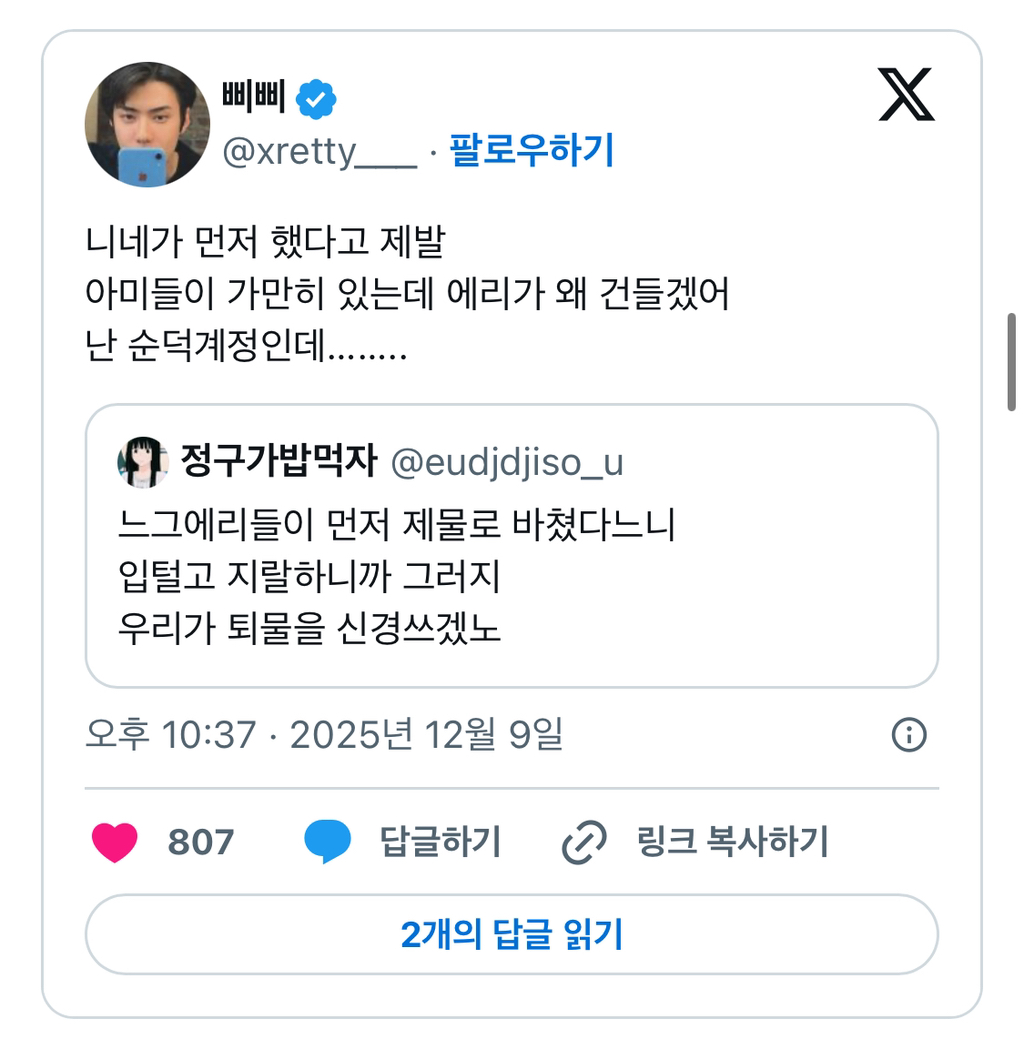The width and height of the screenshot is (1024, 1059).
Task: Click the 팔로우하기 follow link
Action: click(x=531, y=151)
